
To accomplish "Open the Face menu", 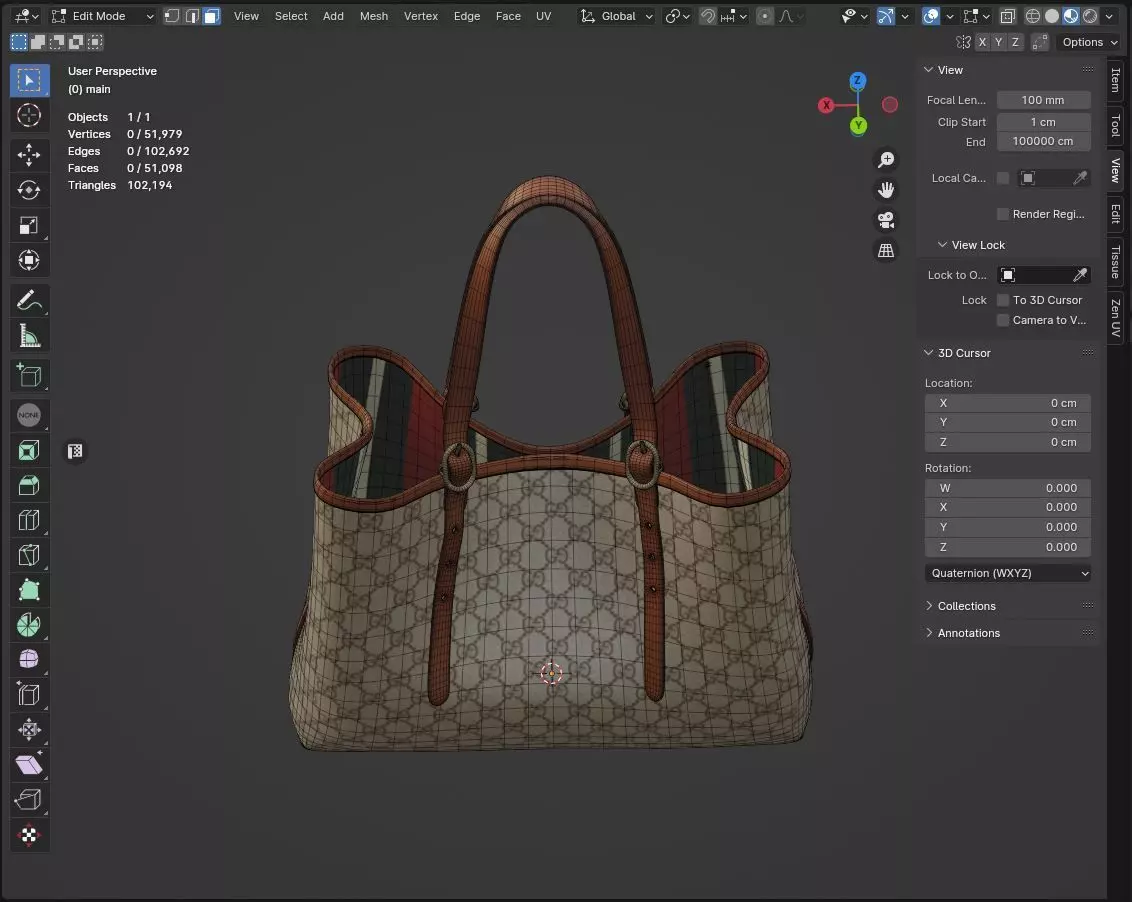I will pos(508,16).
